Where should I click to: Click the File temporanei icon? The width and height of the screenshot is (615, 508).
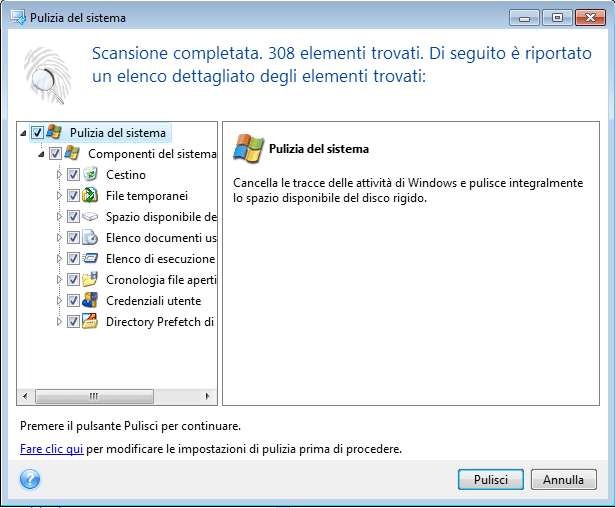pos(90,196)
